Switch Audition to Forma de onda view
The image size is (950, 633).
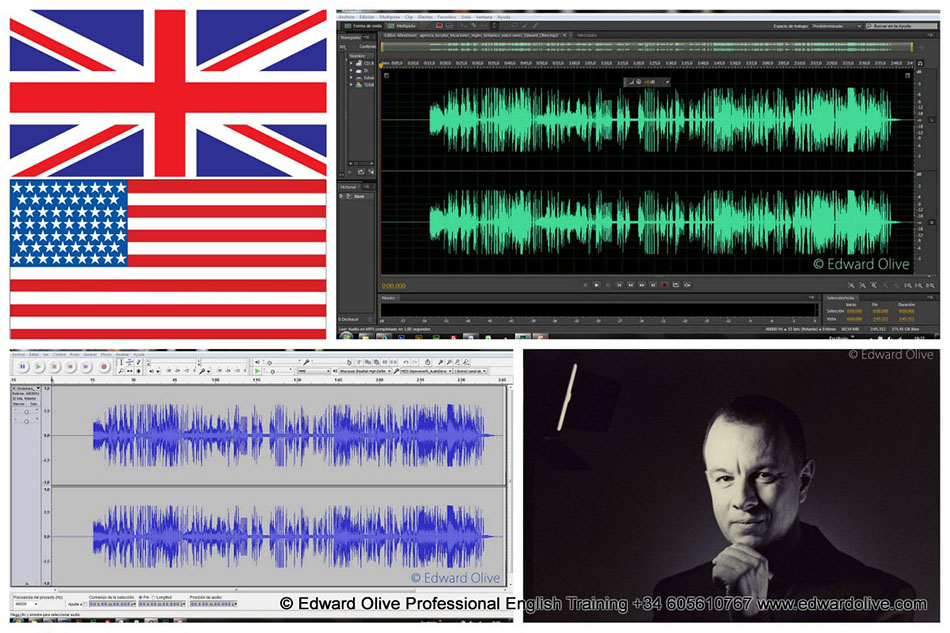(364, 26)
